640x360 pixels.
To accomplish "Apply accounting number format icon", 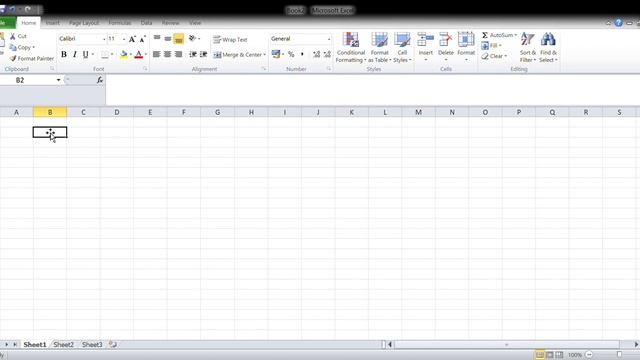I will [276, 54].
